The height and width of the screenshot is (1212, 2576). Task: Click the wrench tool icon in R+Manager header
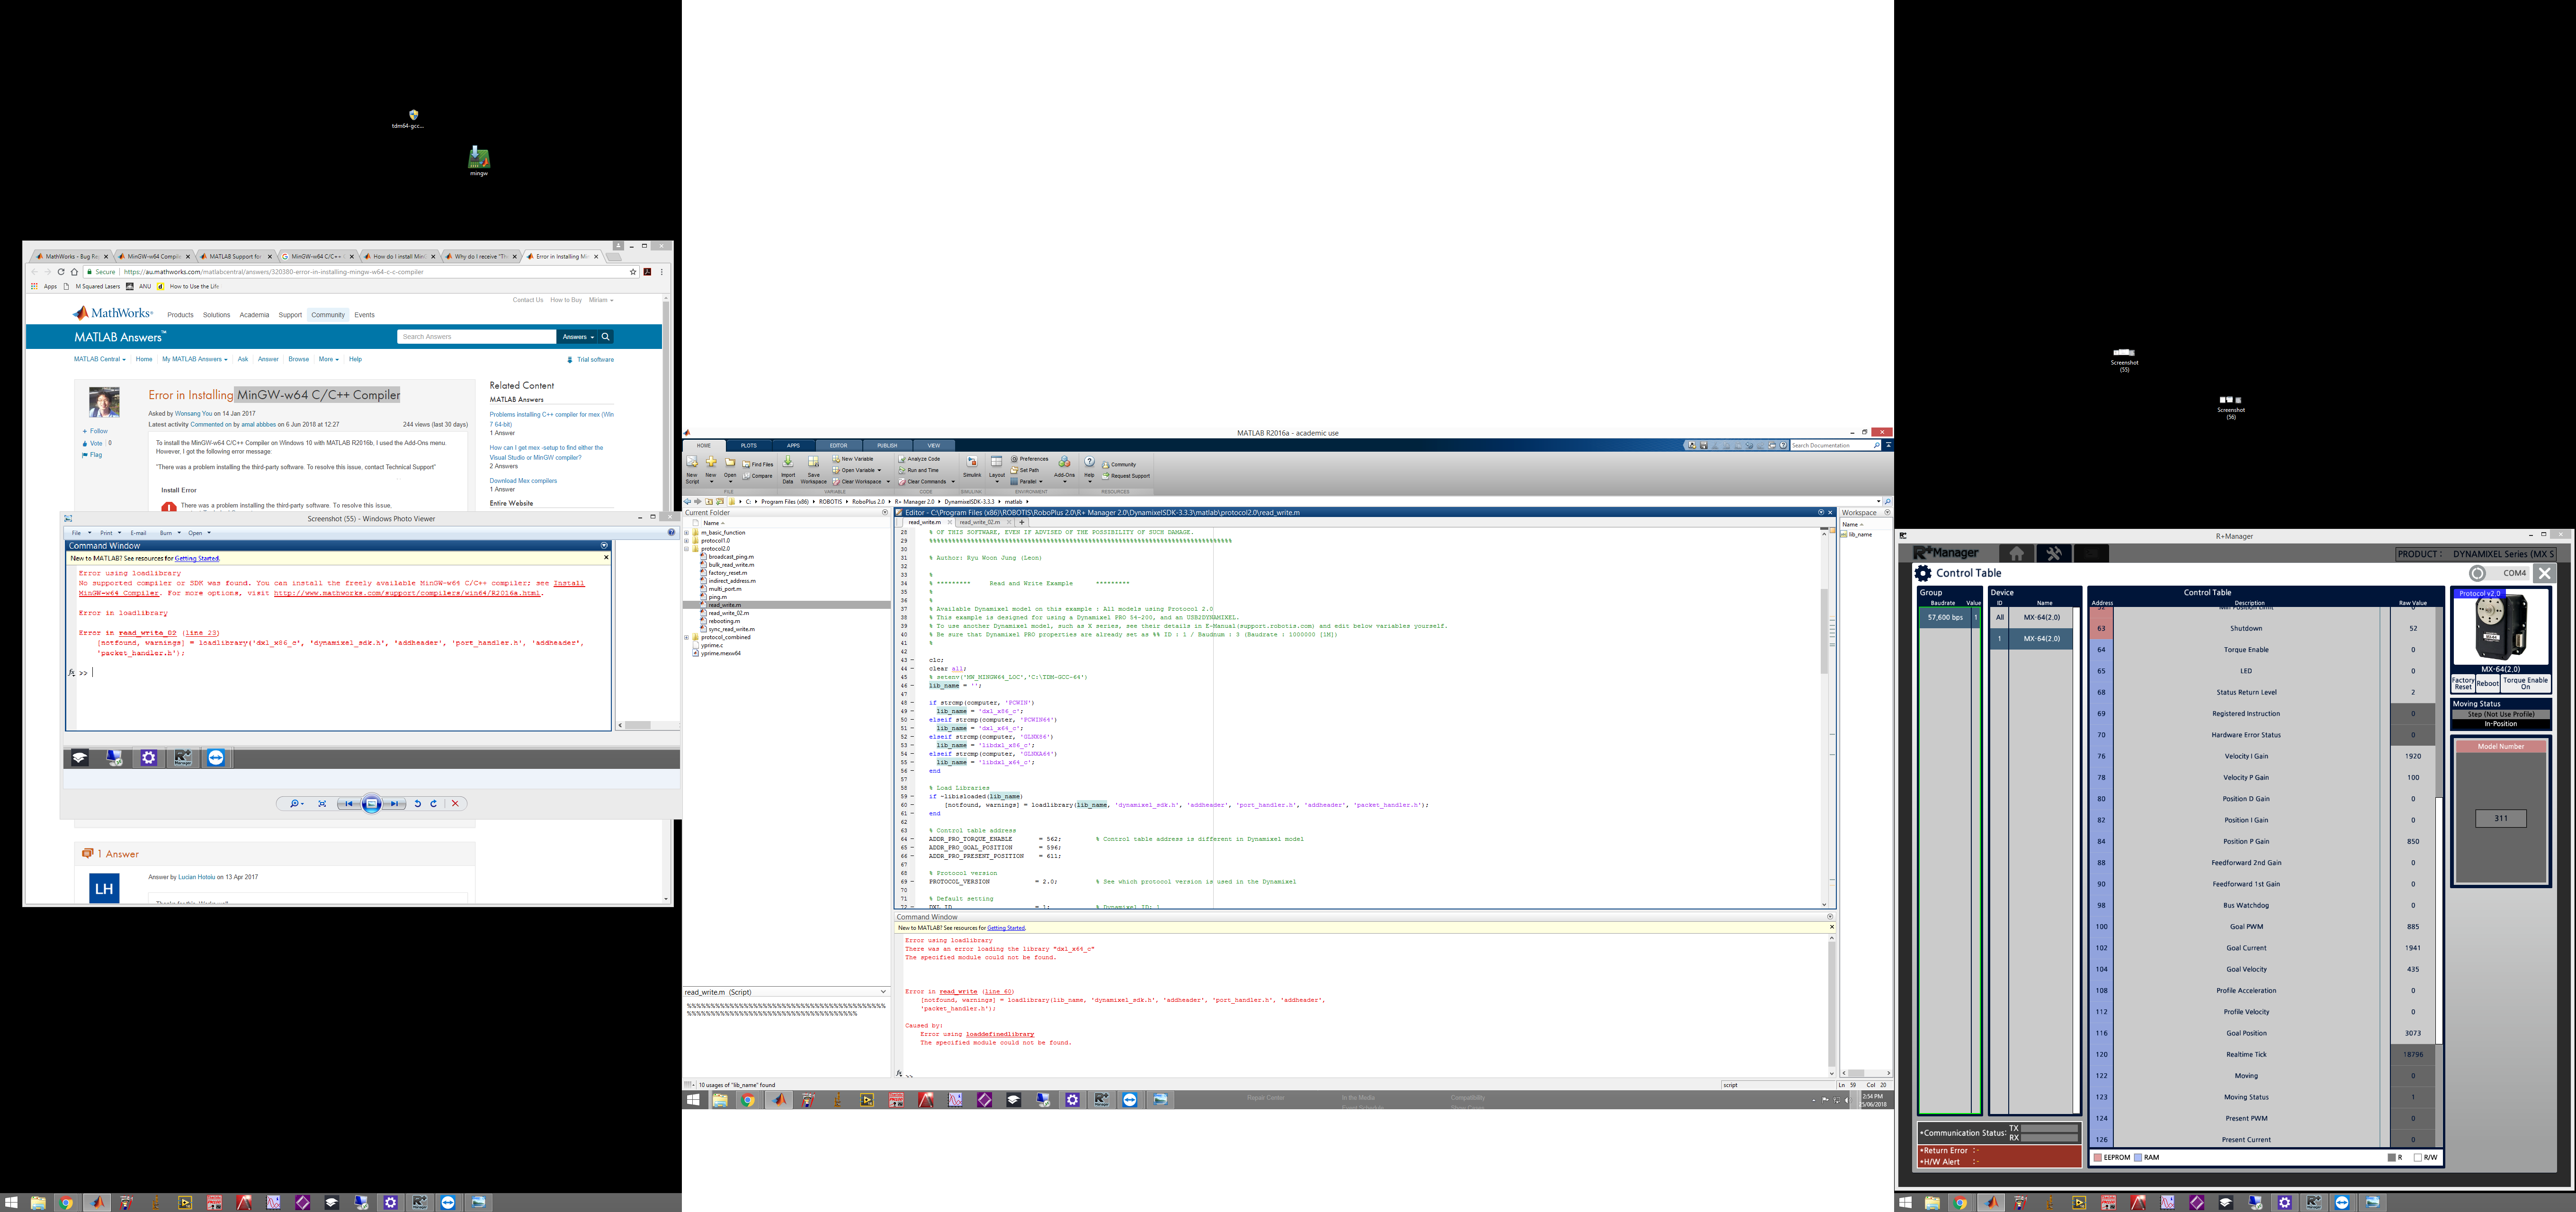2056,554
